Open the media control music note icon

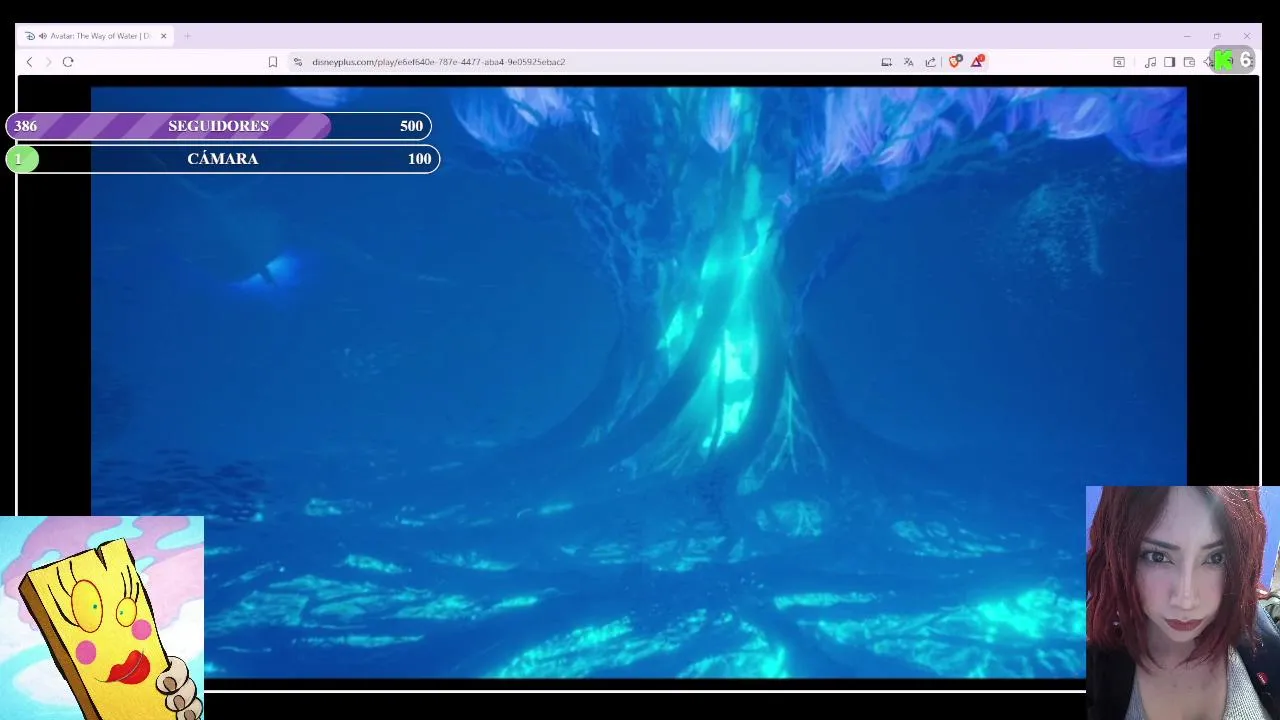pos(1150,62)
